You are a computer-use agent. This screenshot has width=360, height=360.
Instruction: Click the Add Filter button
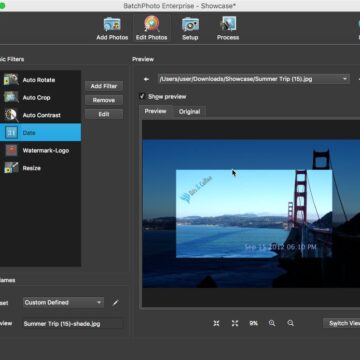point(104,86)
